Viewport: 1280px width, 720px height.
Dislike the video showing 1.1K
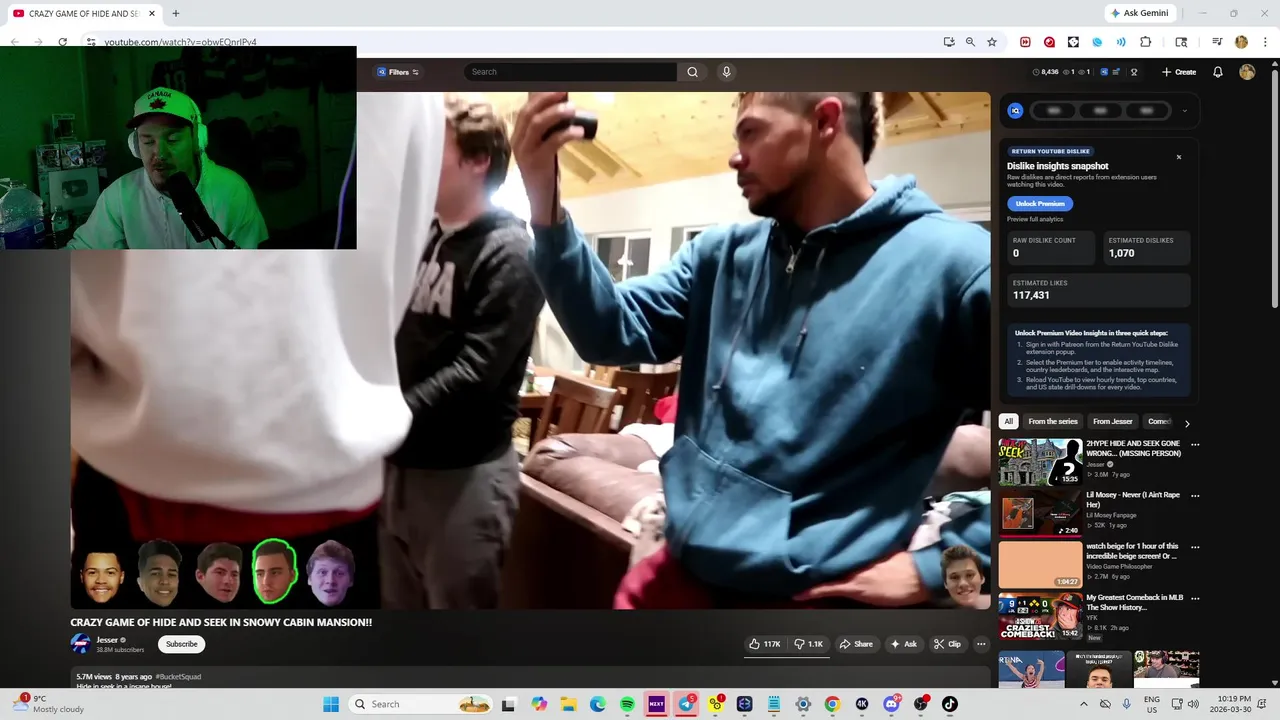tap(809, 644)
